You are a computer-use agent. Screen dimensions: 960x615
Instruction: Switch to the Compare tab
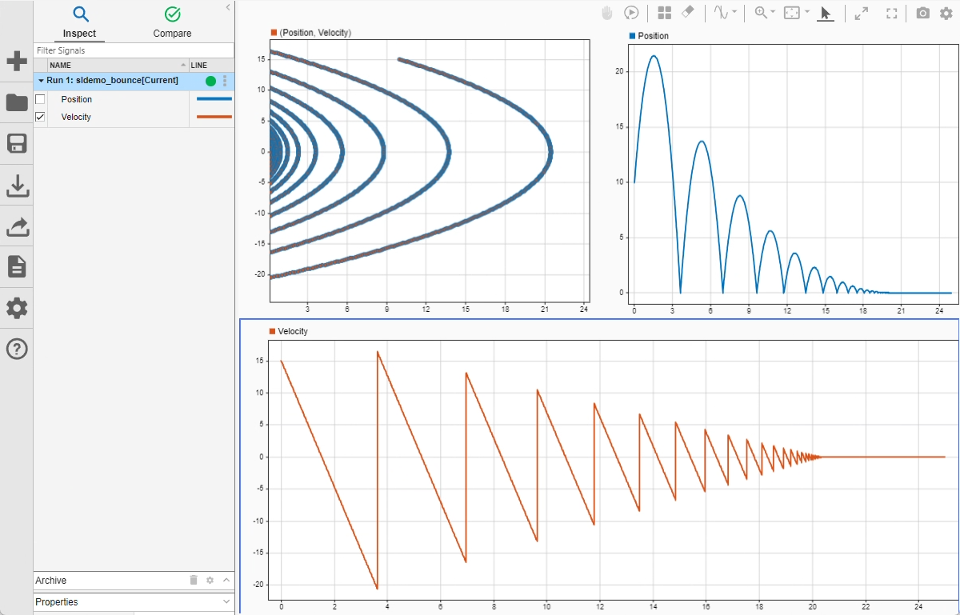[x=171, y=22]
